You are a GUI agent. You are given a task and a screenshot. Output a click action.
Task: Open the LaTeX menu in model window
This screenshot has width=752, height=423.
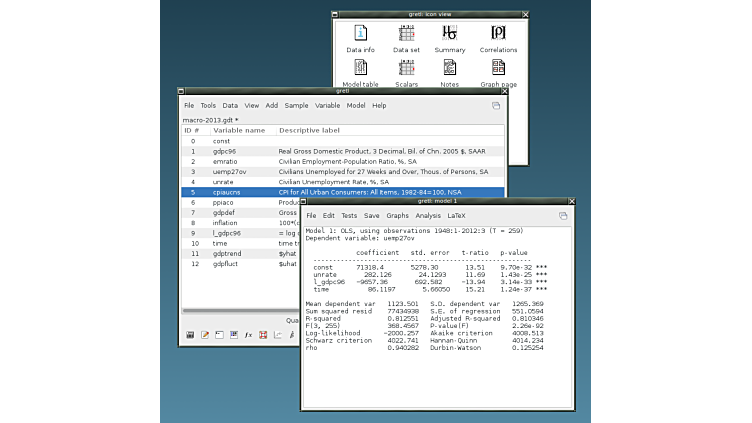point(456,215)
